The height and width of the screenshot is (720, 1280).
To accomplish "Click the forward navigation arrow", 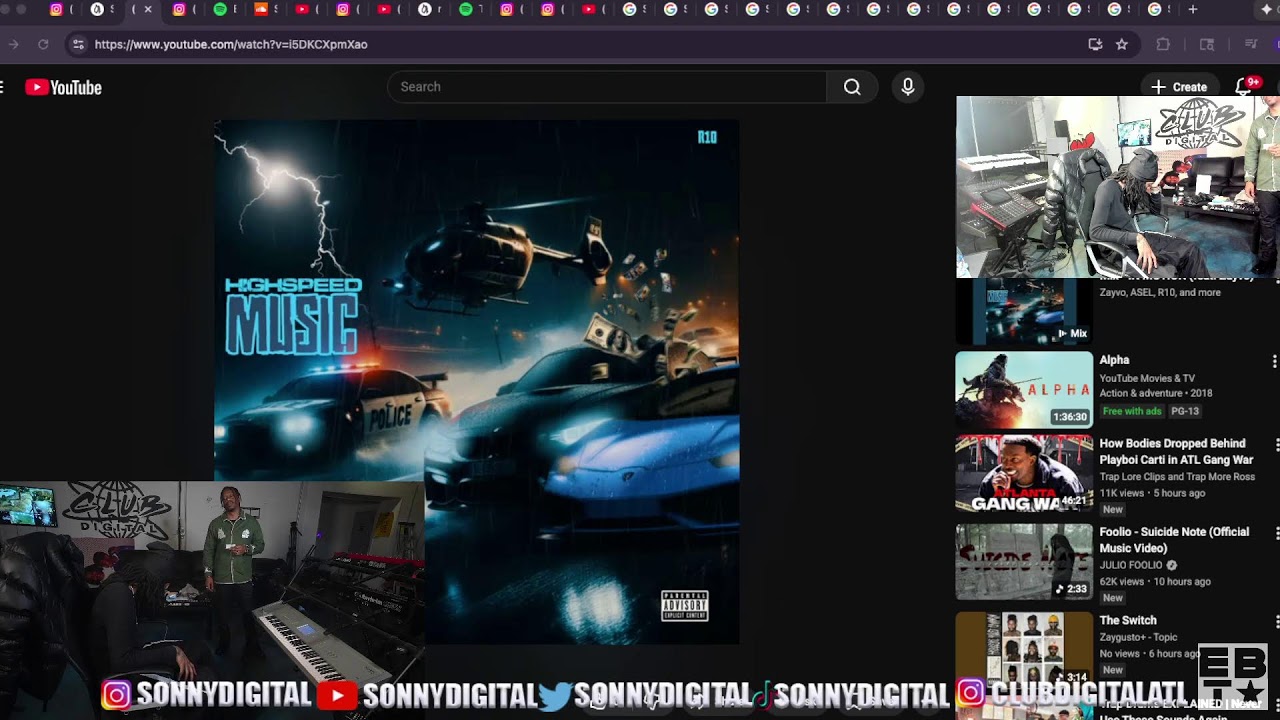I will (13, 44).
